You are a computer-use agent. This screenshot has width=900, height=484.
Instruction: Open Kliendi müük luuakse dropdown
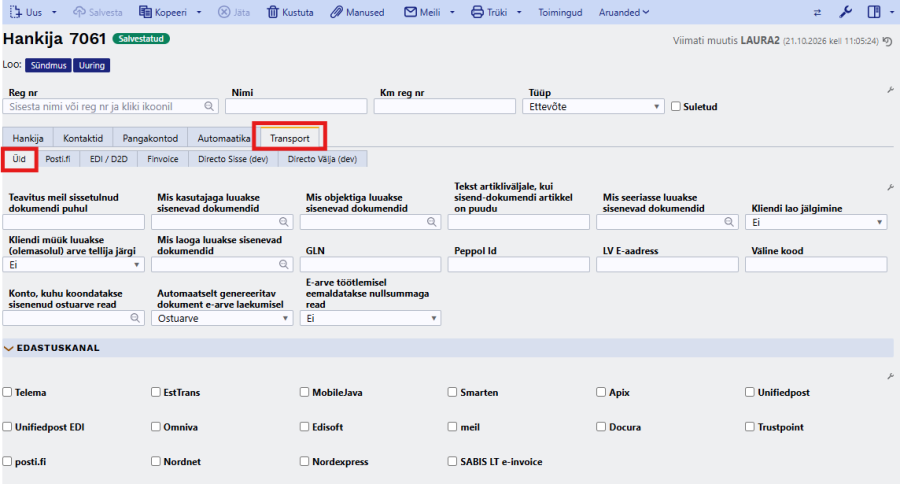tap(73, 265)
